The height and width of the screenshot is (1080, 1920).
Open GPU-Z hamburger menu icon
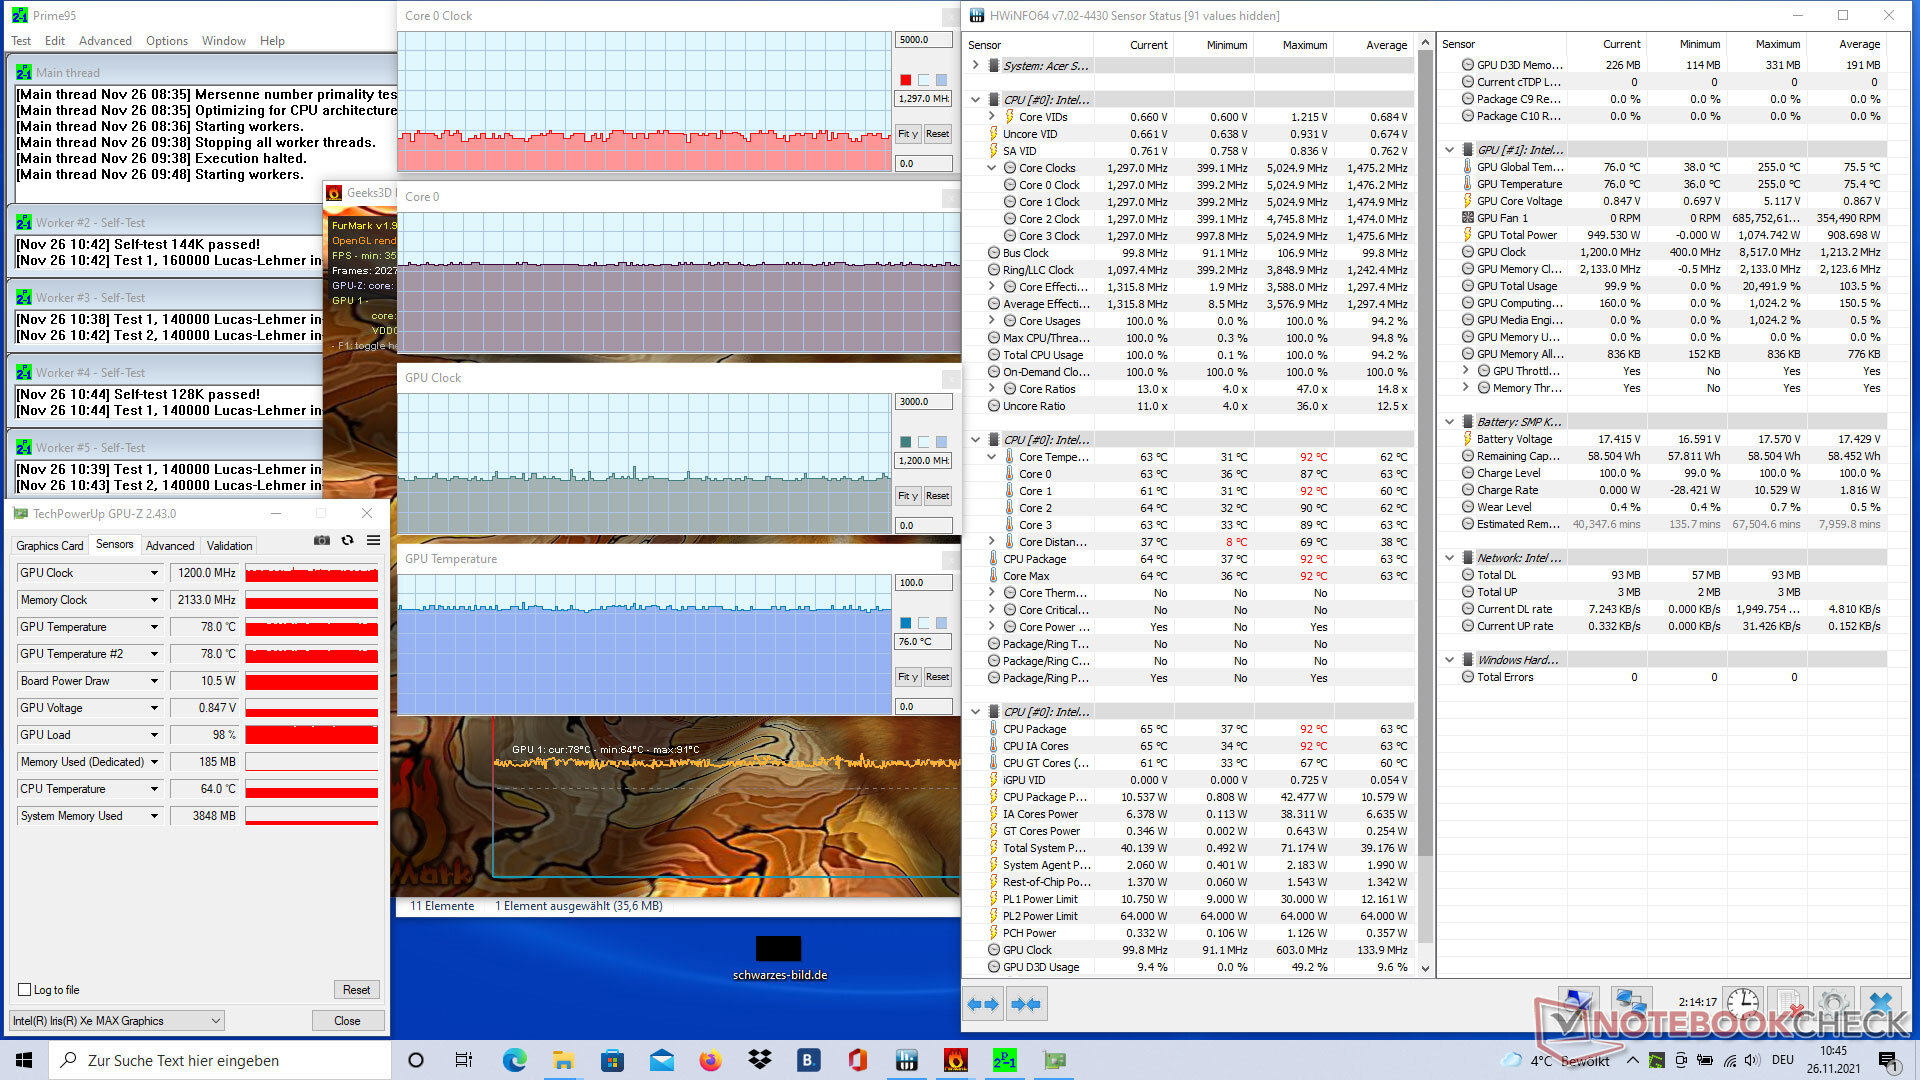coord(373,540)
